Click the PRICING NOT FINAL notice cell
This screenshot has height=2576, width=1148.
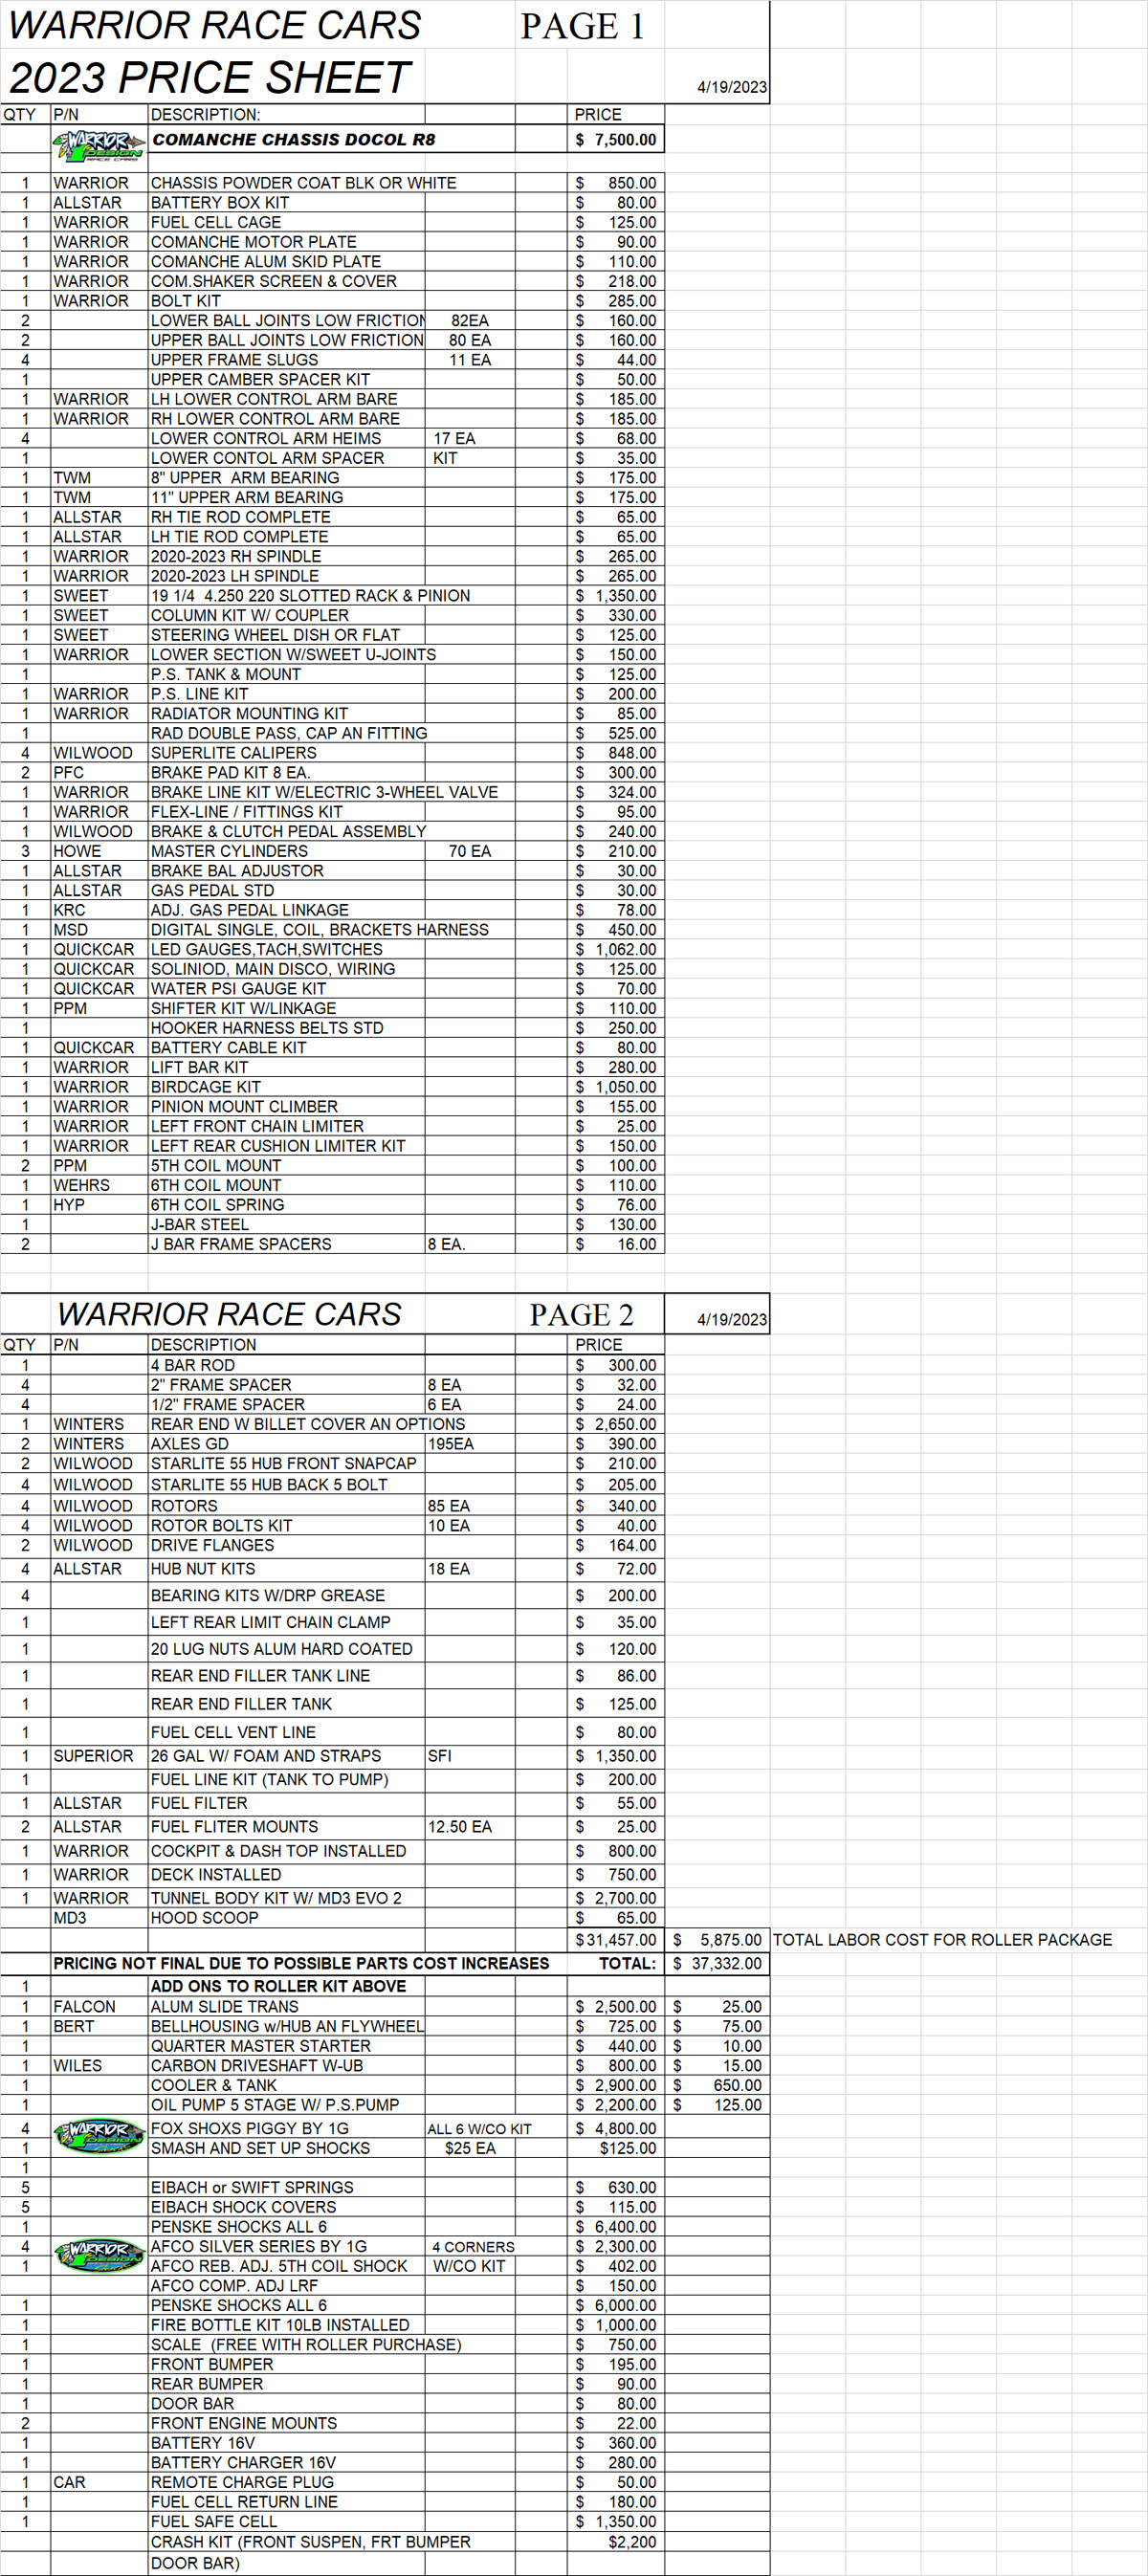[301, 1963]
